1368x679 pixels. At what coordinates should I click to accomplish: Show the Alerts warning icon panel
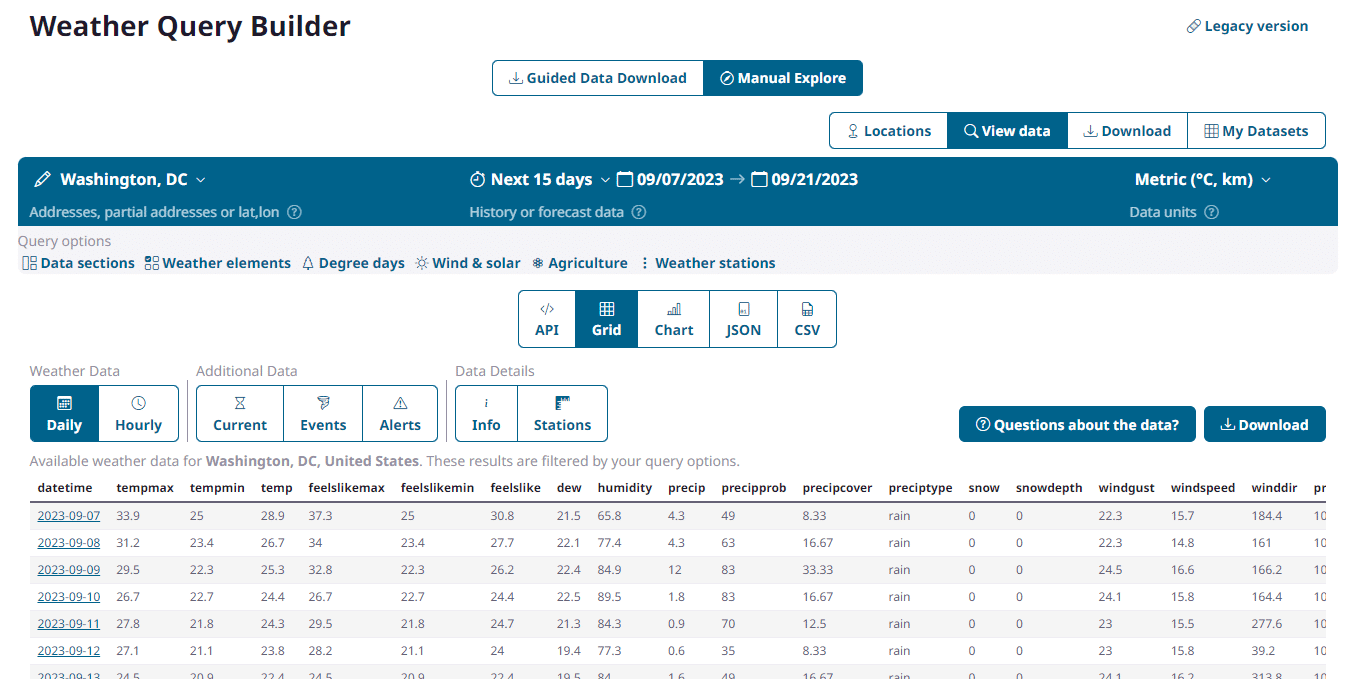[400, 413]
